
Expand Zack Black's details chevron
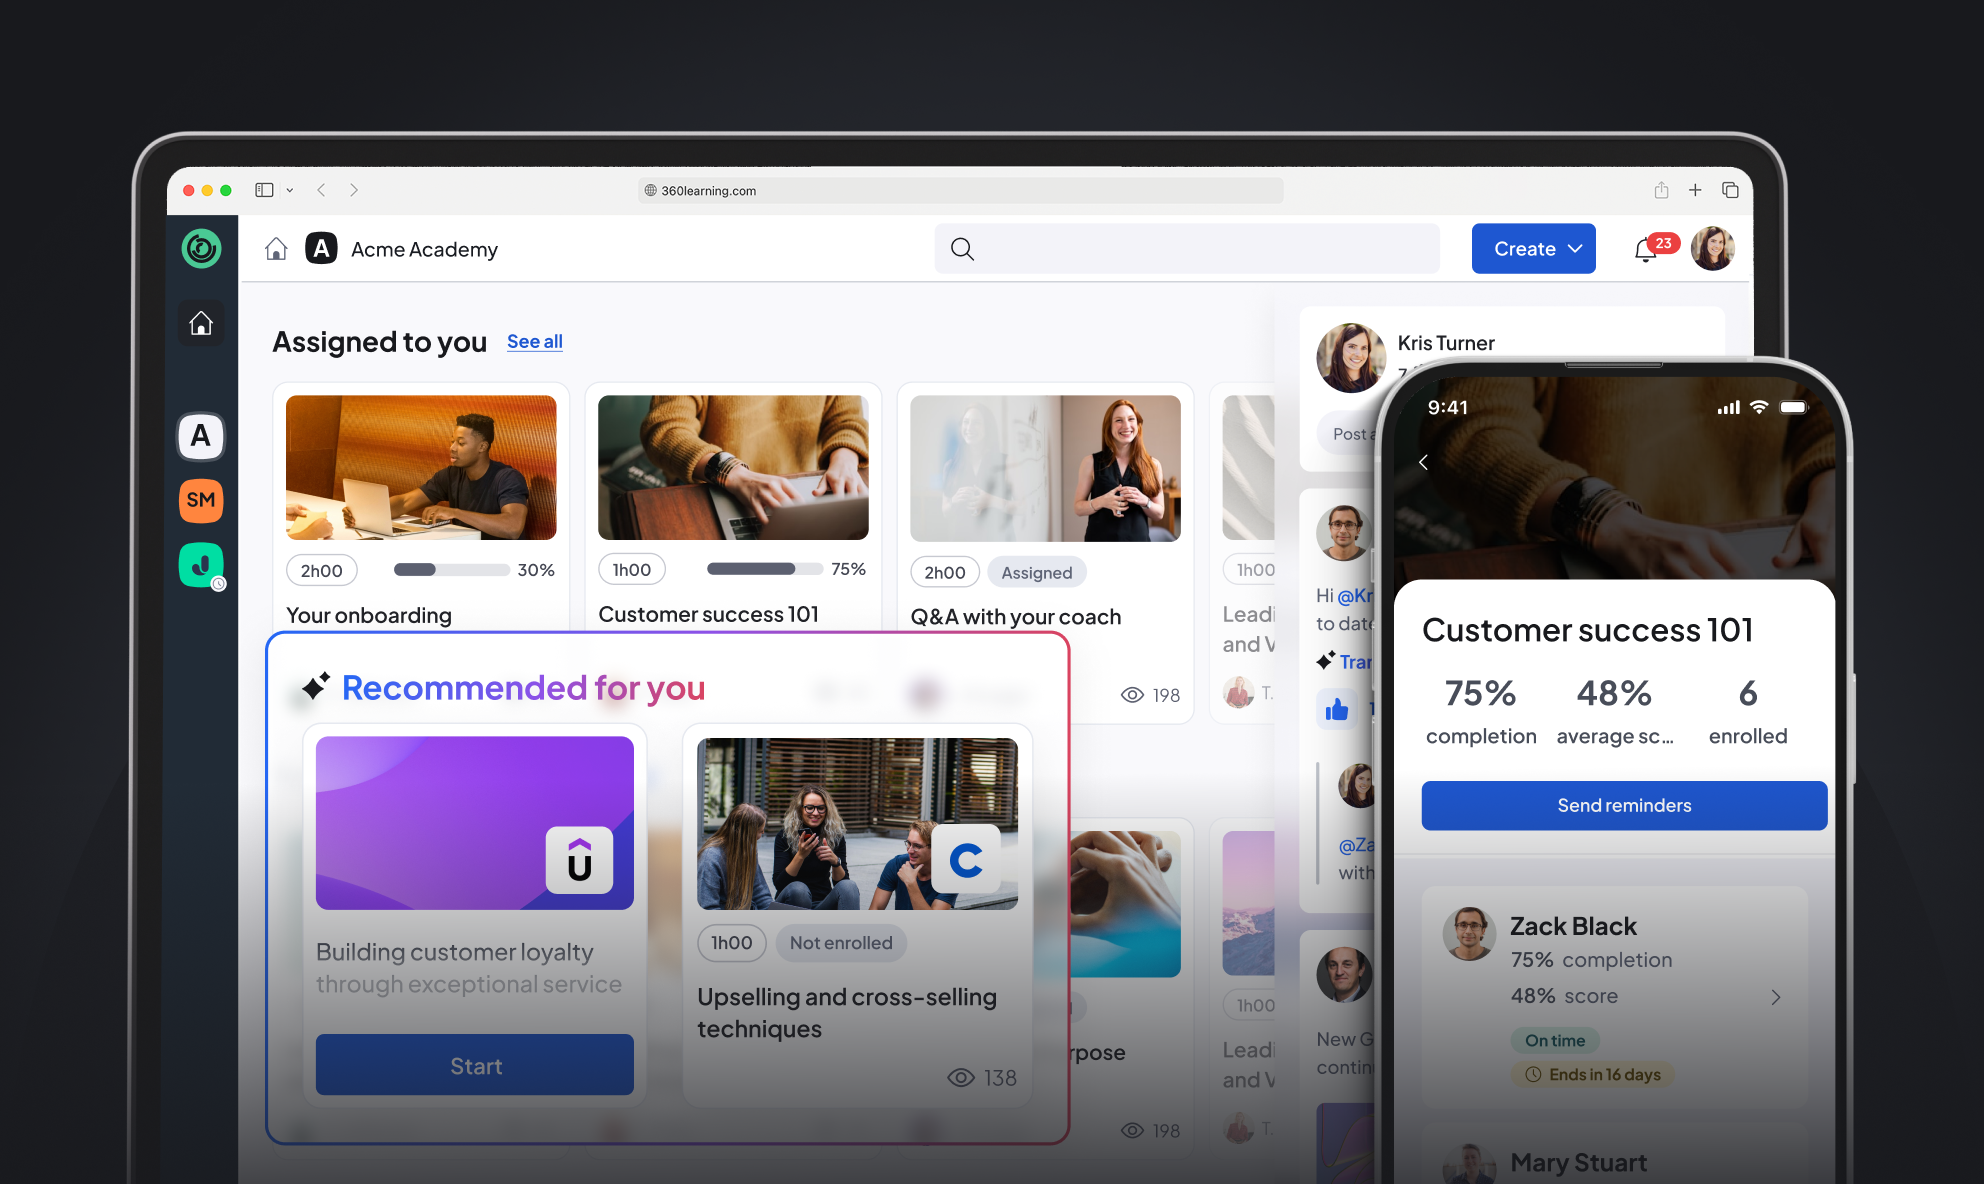pyautogui.click(x=1775, y=997)
